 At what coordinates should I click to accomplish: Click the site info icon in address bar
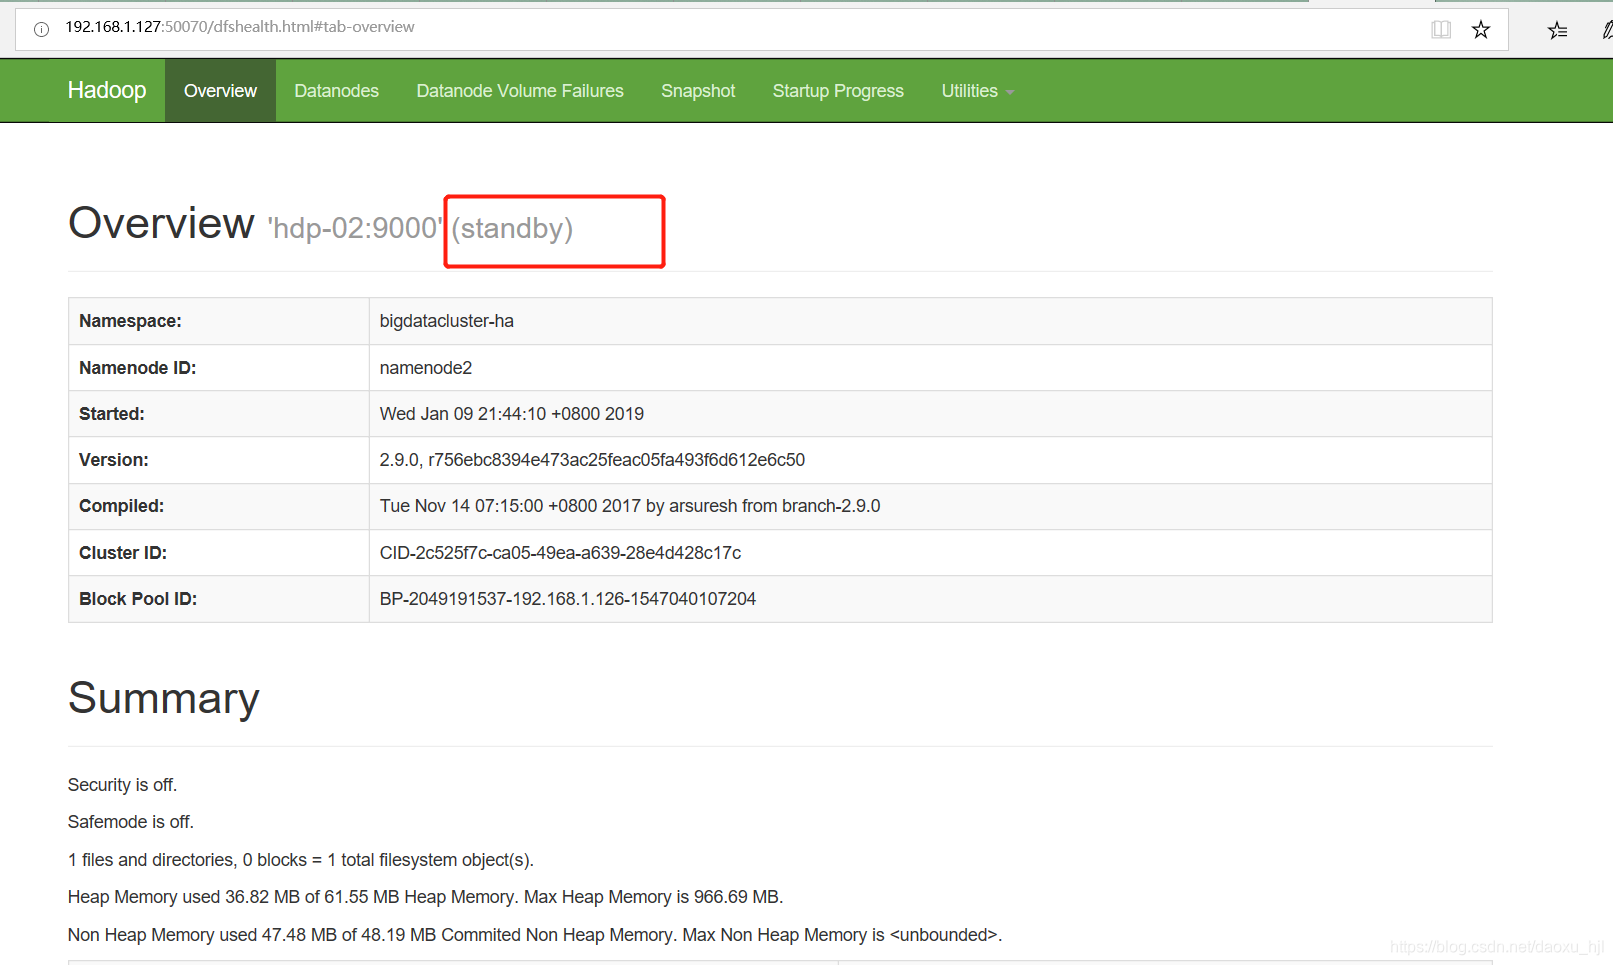41,29
